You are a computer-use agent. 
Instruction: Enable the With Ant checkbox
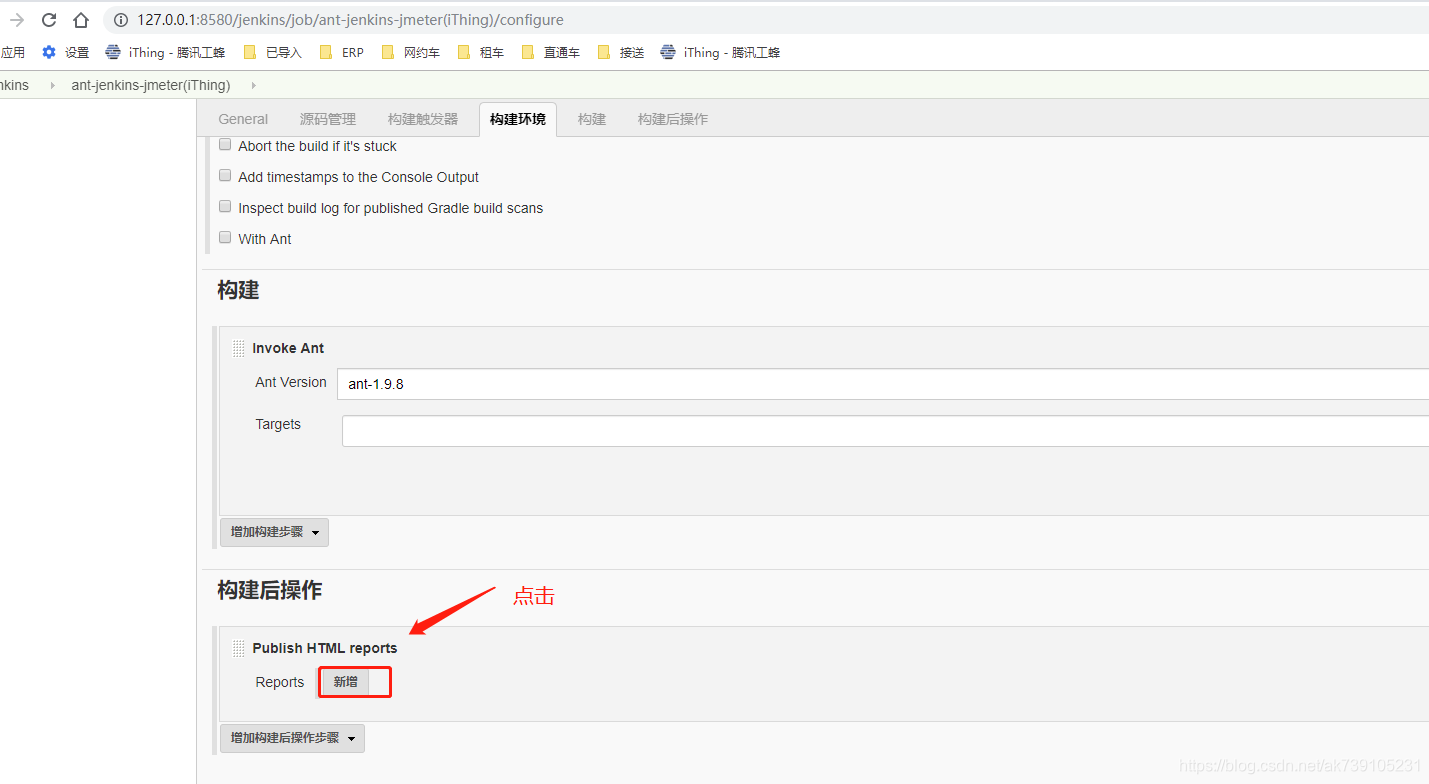[x=225, y=238]
